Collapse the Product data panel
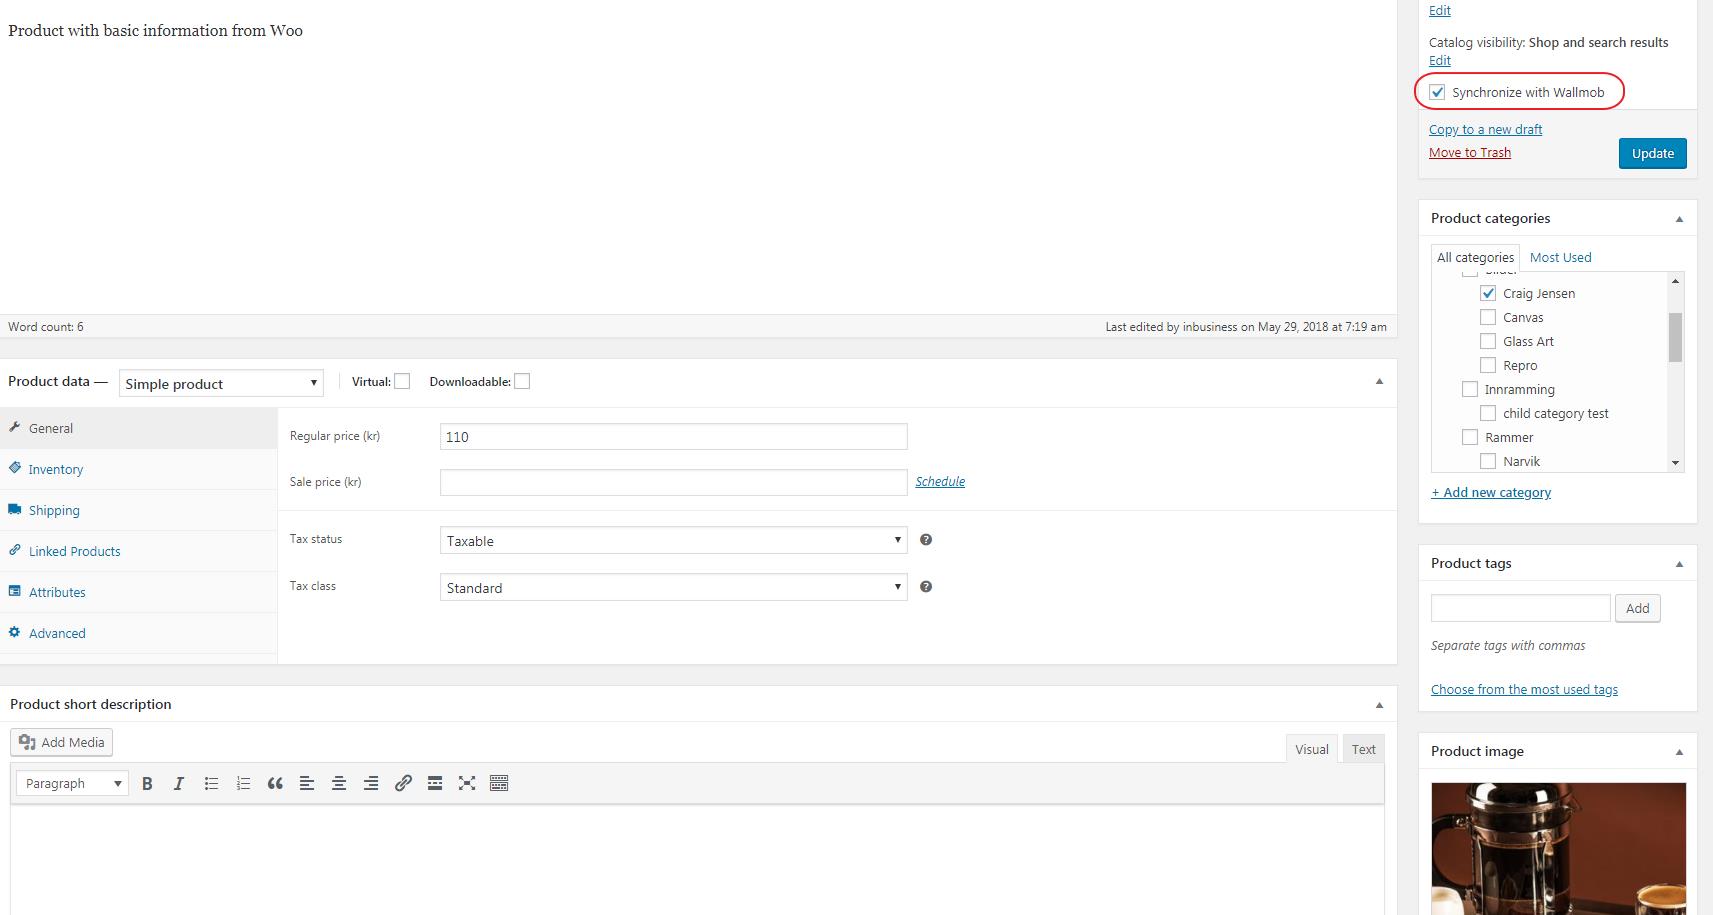The width and height of the screenshot is (1713, 915). click(x=1379, y=381)
